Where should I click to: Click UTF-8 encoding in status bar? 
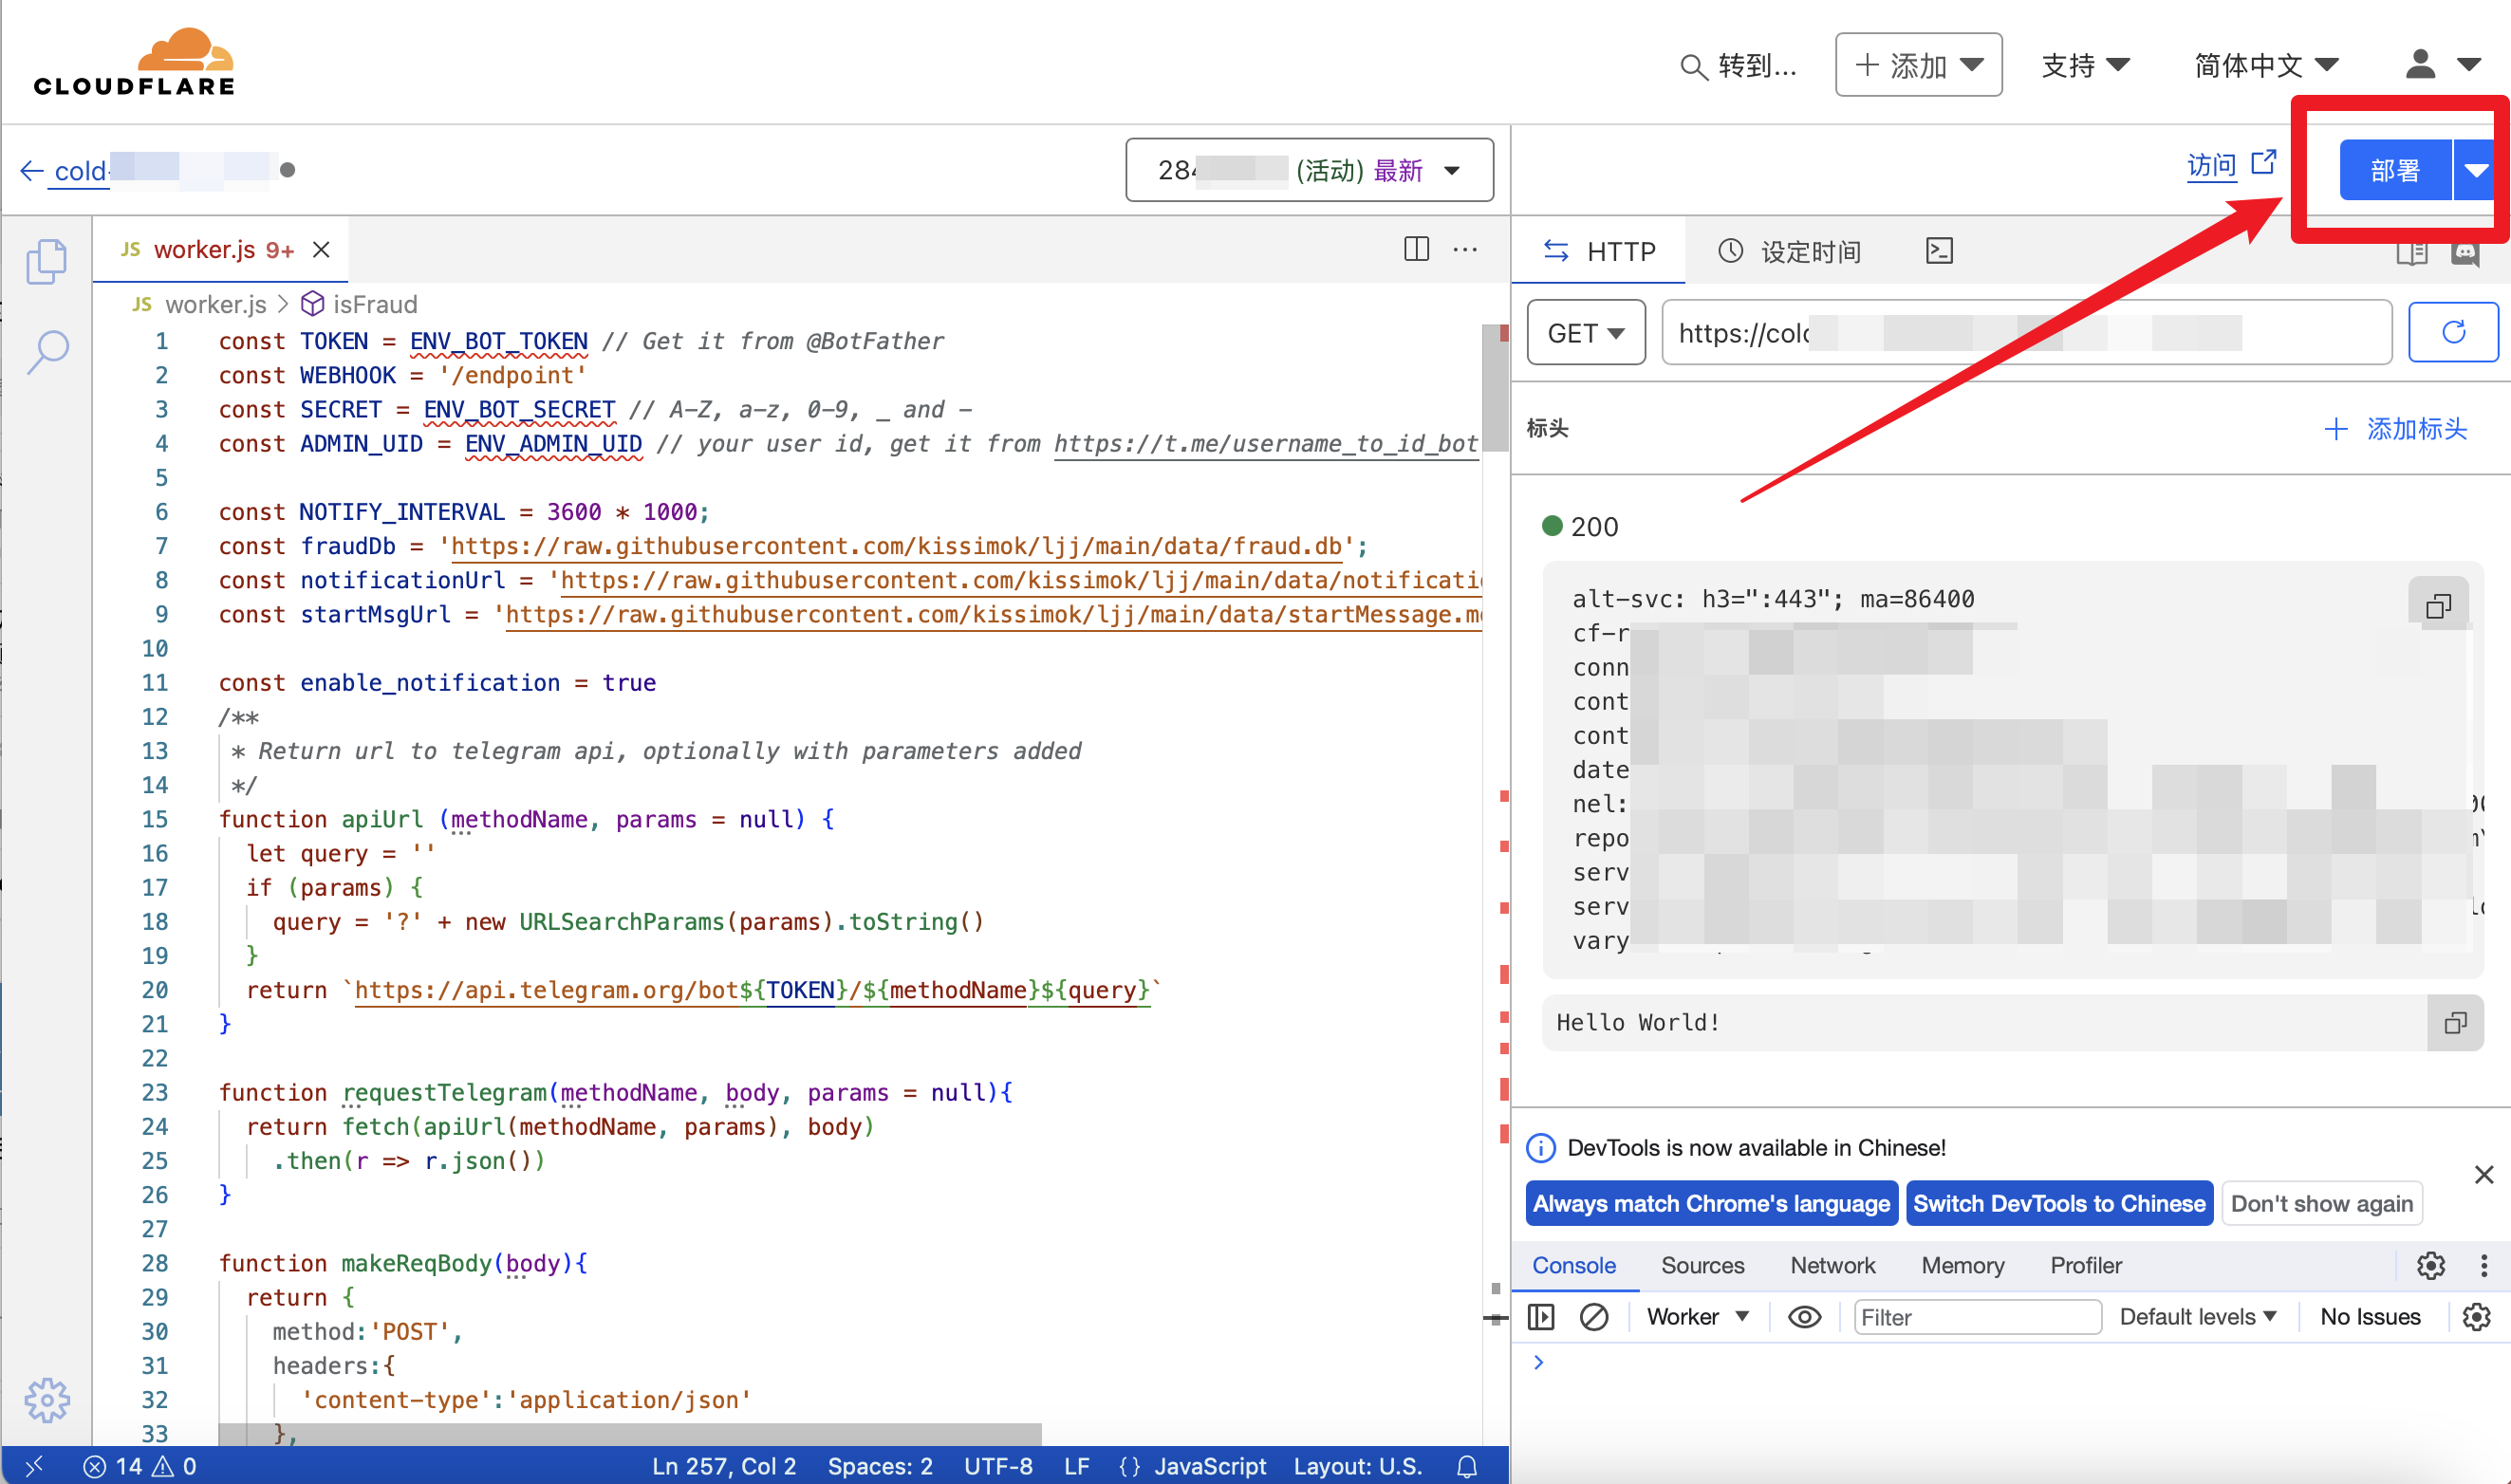pos(998,1466)
